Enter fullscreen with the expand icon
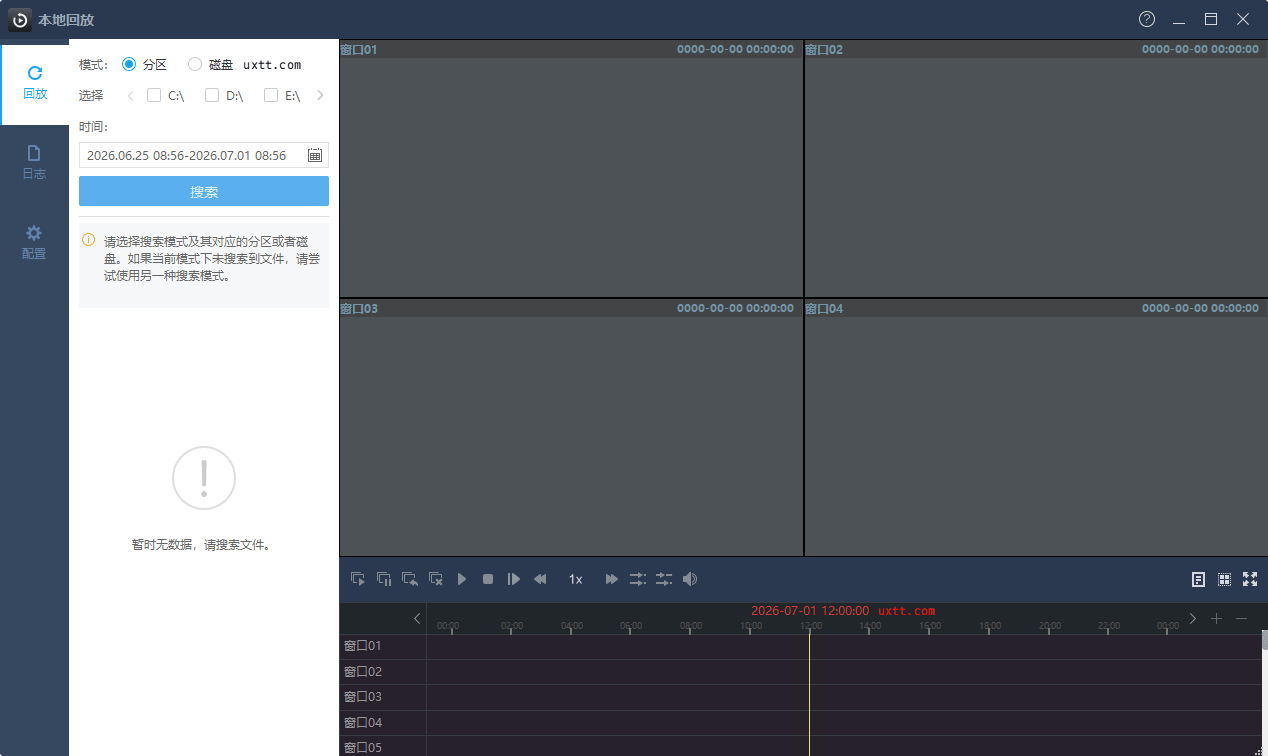 [x=1250, y=579]
